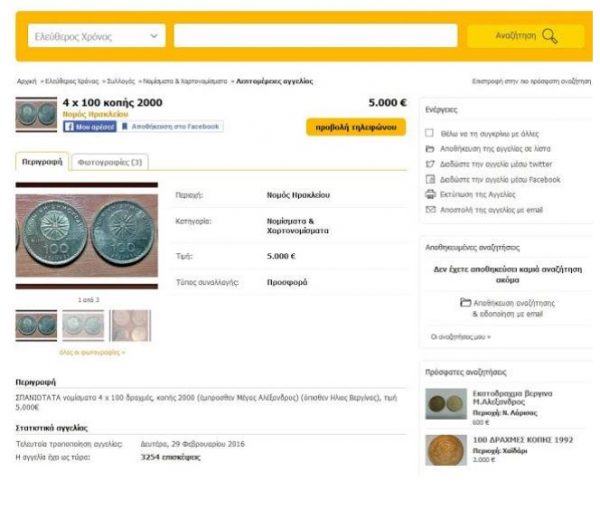Viewport: 600px width, 519px height.
Task: Open the Οι αναζητήσεις μου link
Action: pos(460,337)
